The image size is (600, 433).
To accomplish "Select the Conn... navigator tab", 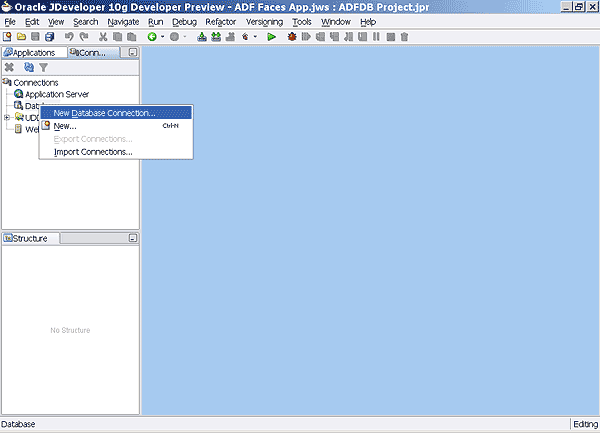I will [x=94, y=52].
